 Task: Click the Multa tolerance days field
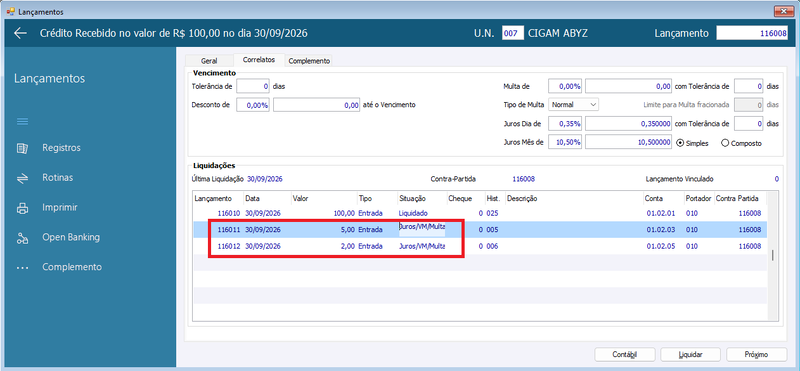pyautogui.click(x=749, y=86)
